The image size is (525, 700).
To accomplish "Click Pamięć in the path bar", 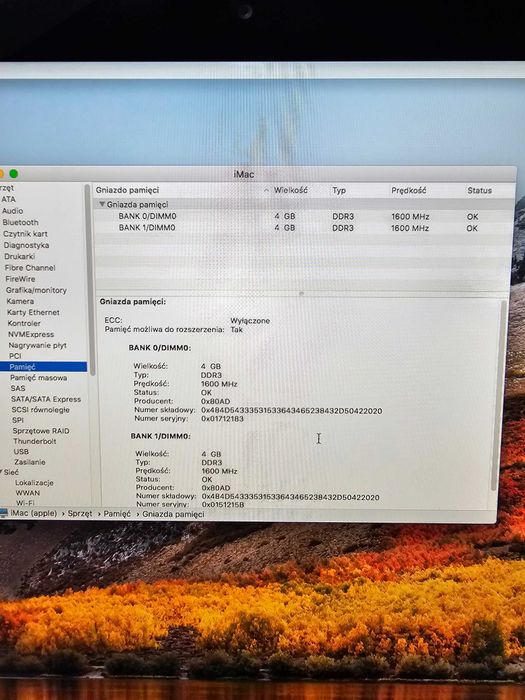I will (117, 514).
